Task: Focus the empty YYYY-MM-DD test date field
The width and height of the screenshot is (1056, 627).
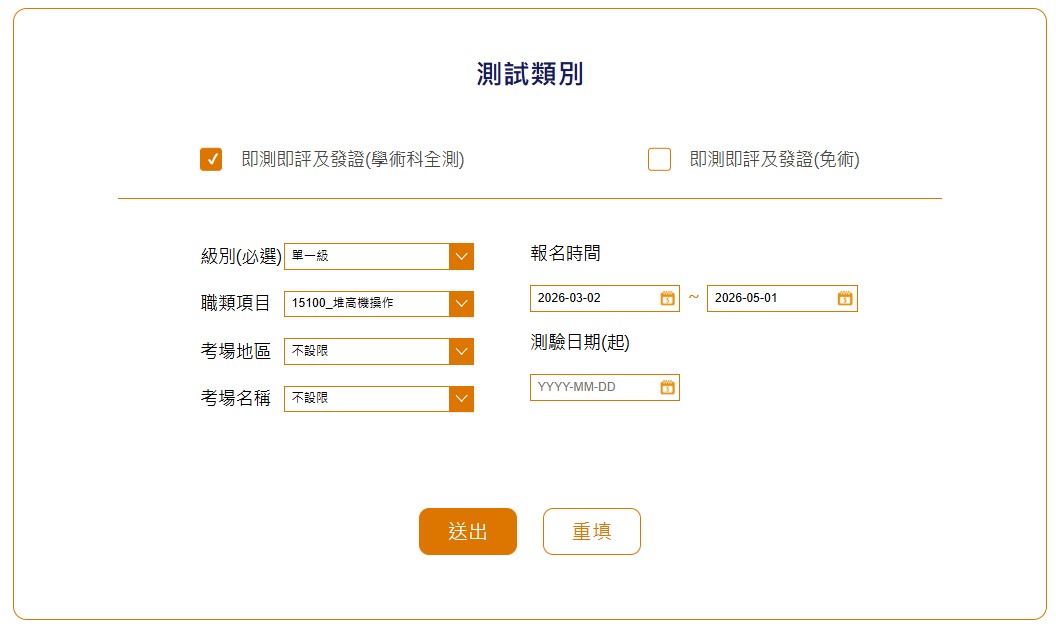Action: click(593, 387)
